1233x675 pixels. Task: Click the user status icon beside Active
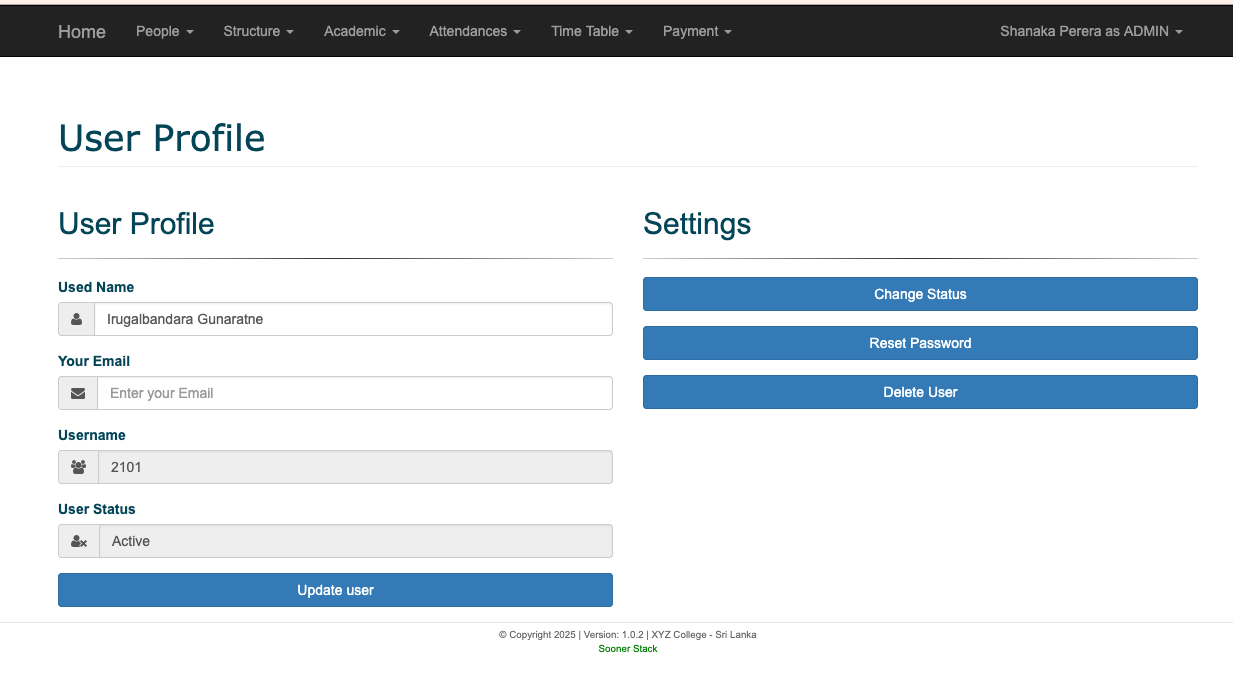click(79, 541)
